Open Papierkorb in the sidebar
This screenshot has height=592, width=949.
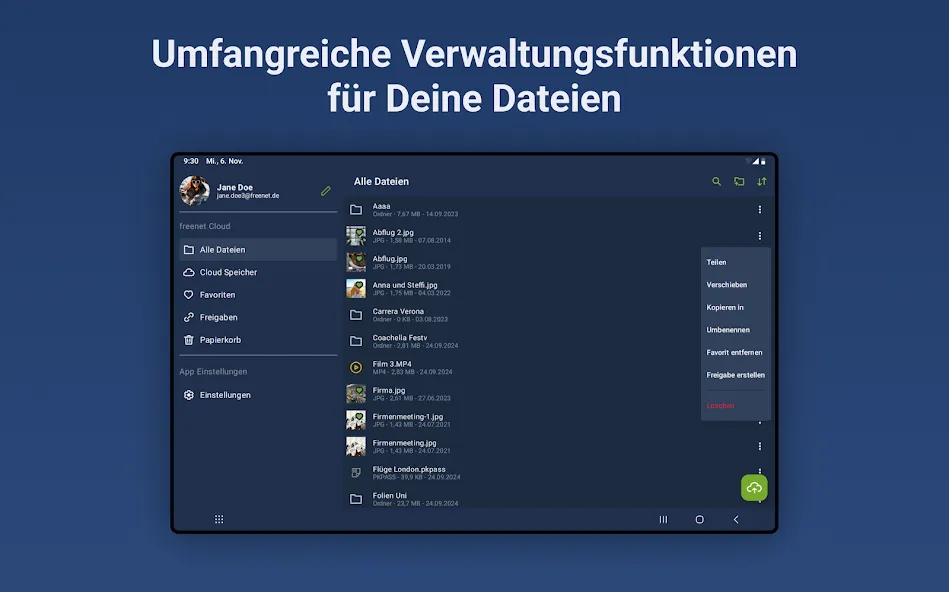258,340
